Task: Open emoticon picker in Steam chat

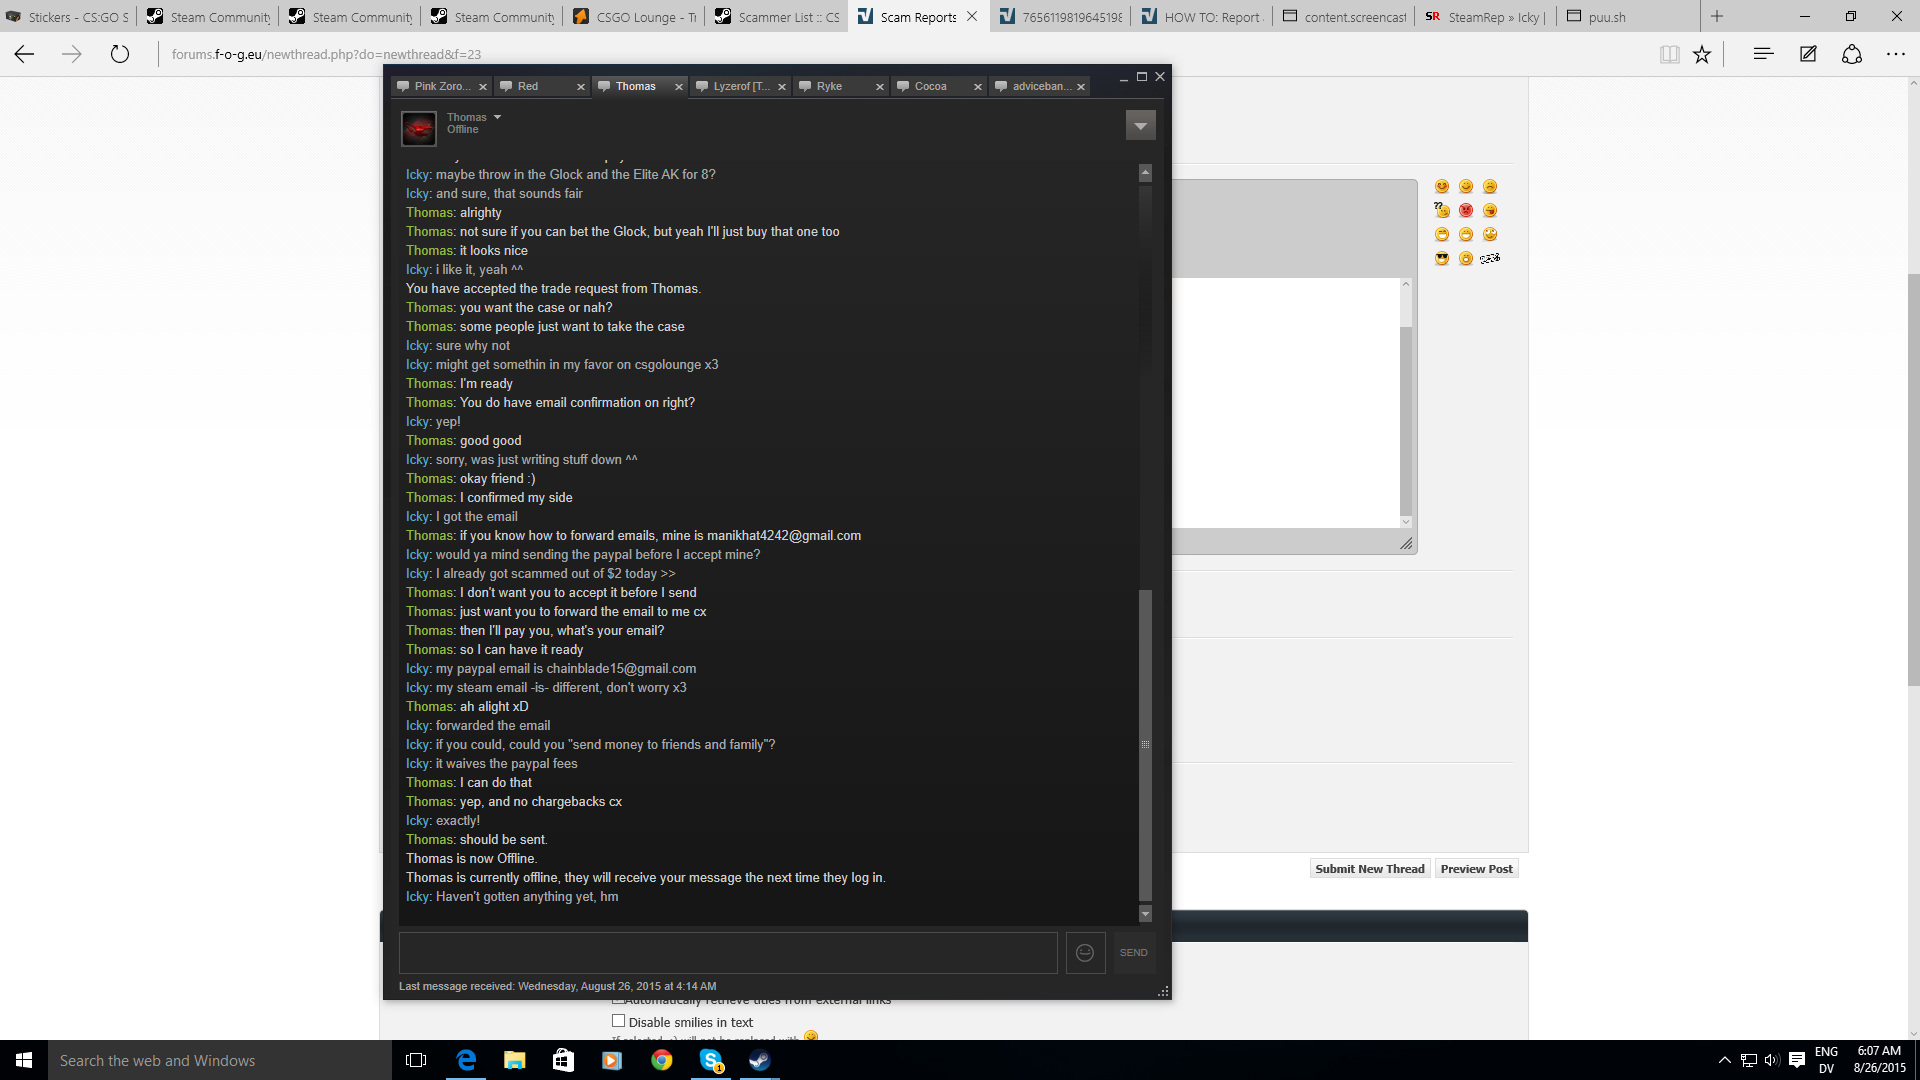Action: (x=1085, y=953)
